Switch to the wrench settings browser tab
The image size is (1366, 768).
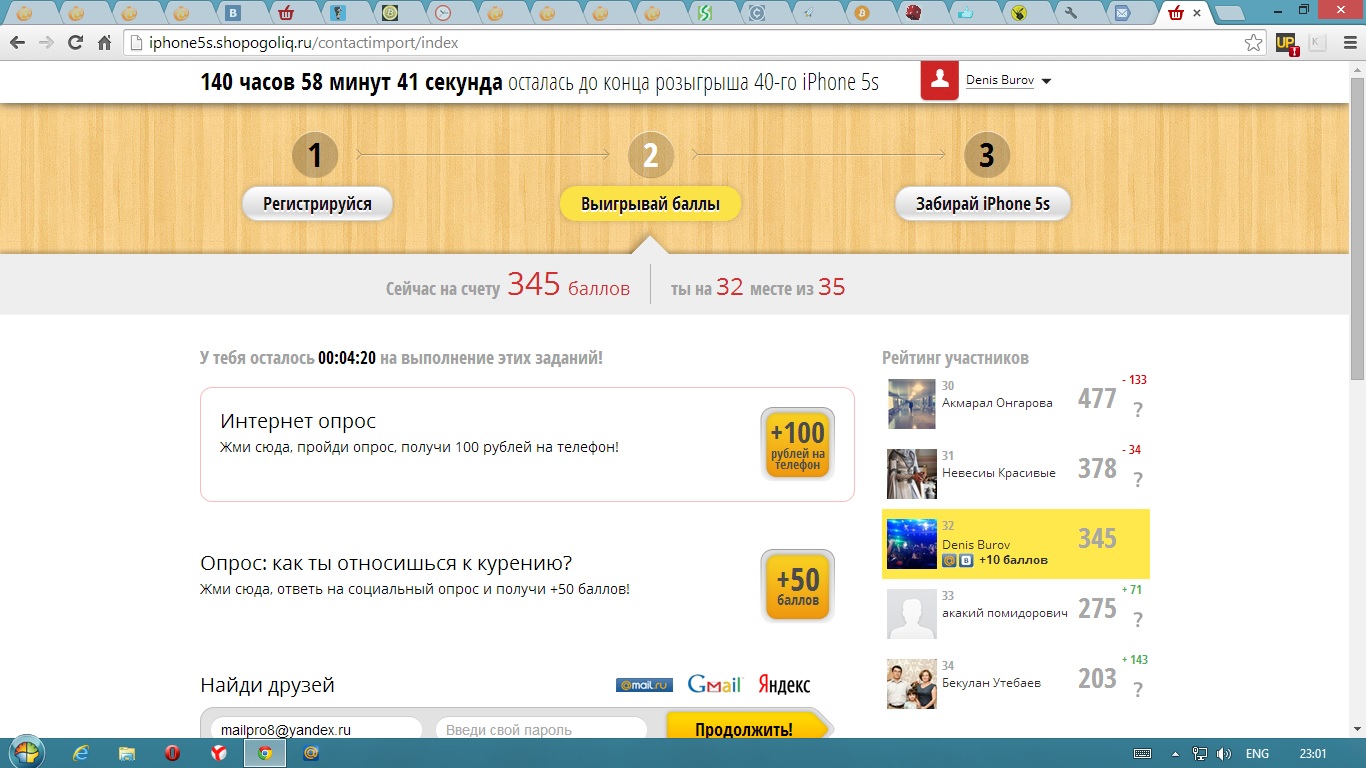pos(1071,13)
